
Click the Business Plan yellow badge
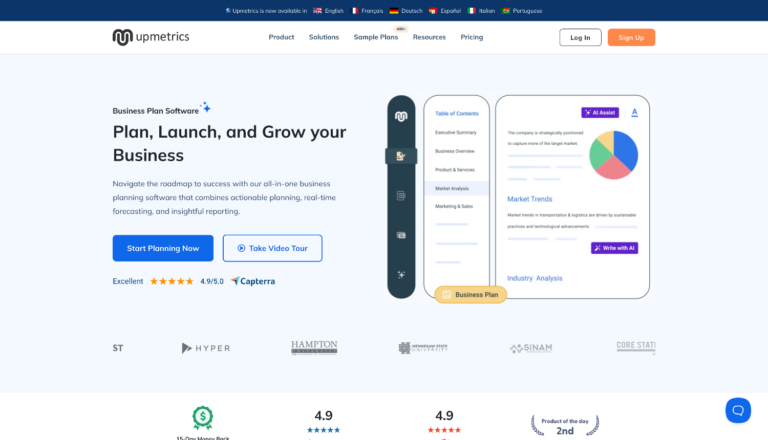click(x=470, y=294)
